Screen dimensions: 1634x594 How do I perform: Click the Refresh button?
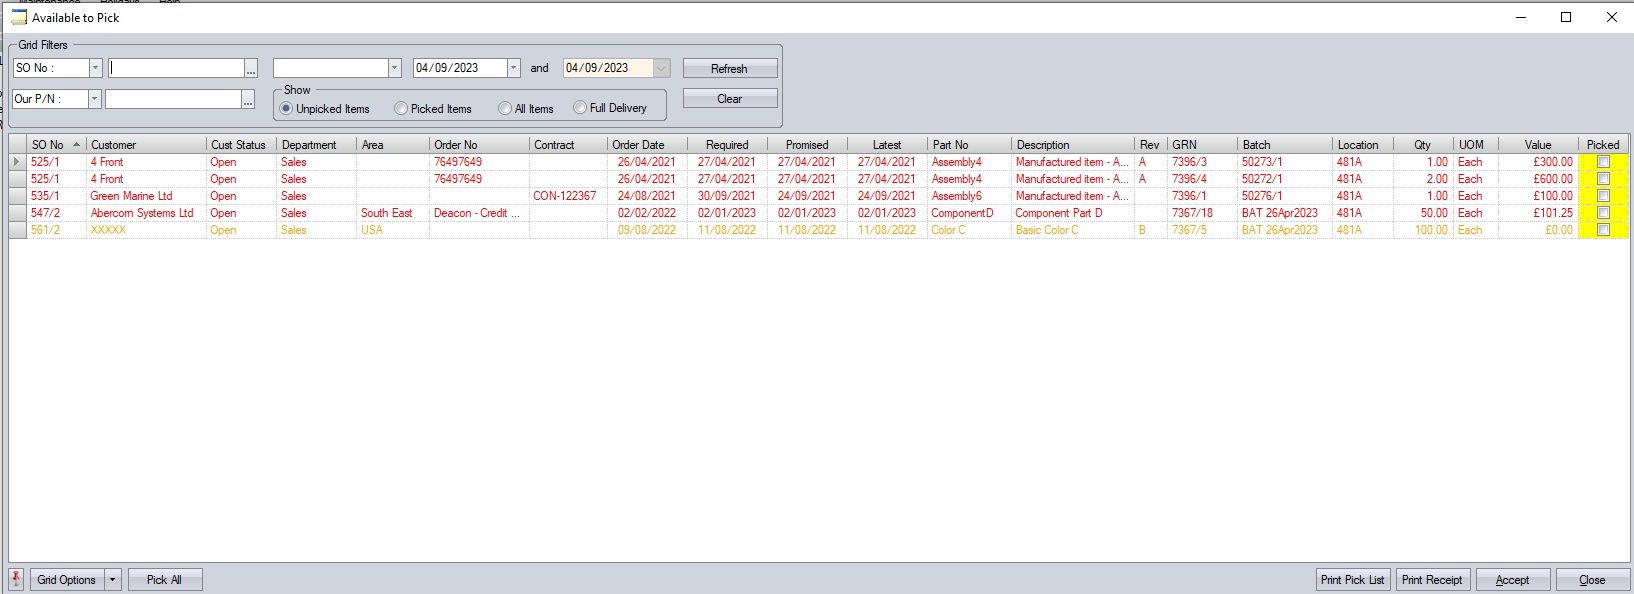(x=729, y=68)
